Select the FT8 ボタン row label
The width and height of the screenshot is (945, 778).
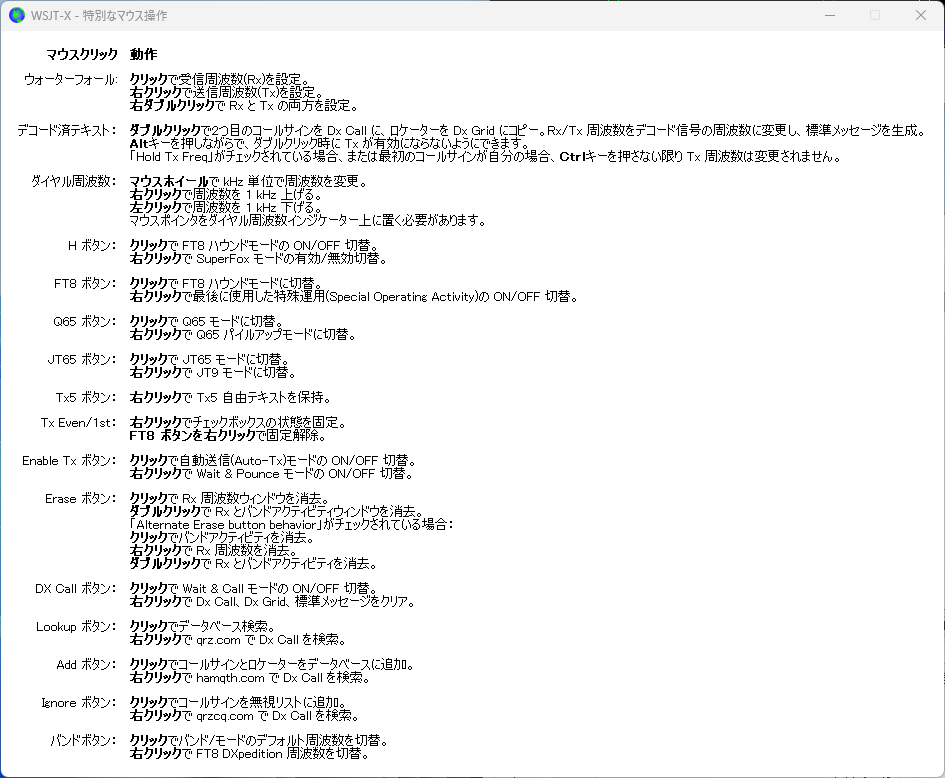[x=86, y=283]
